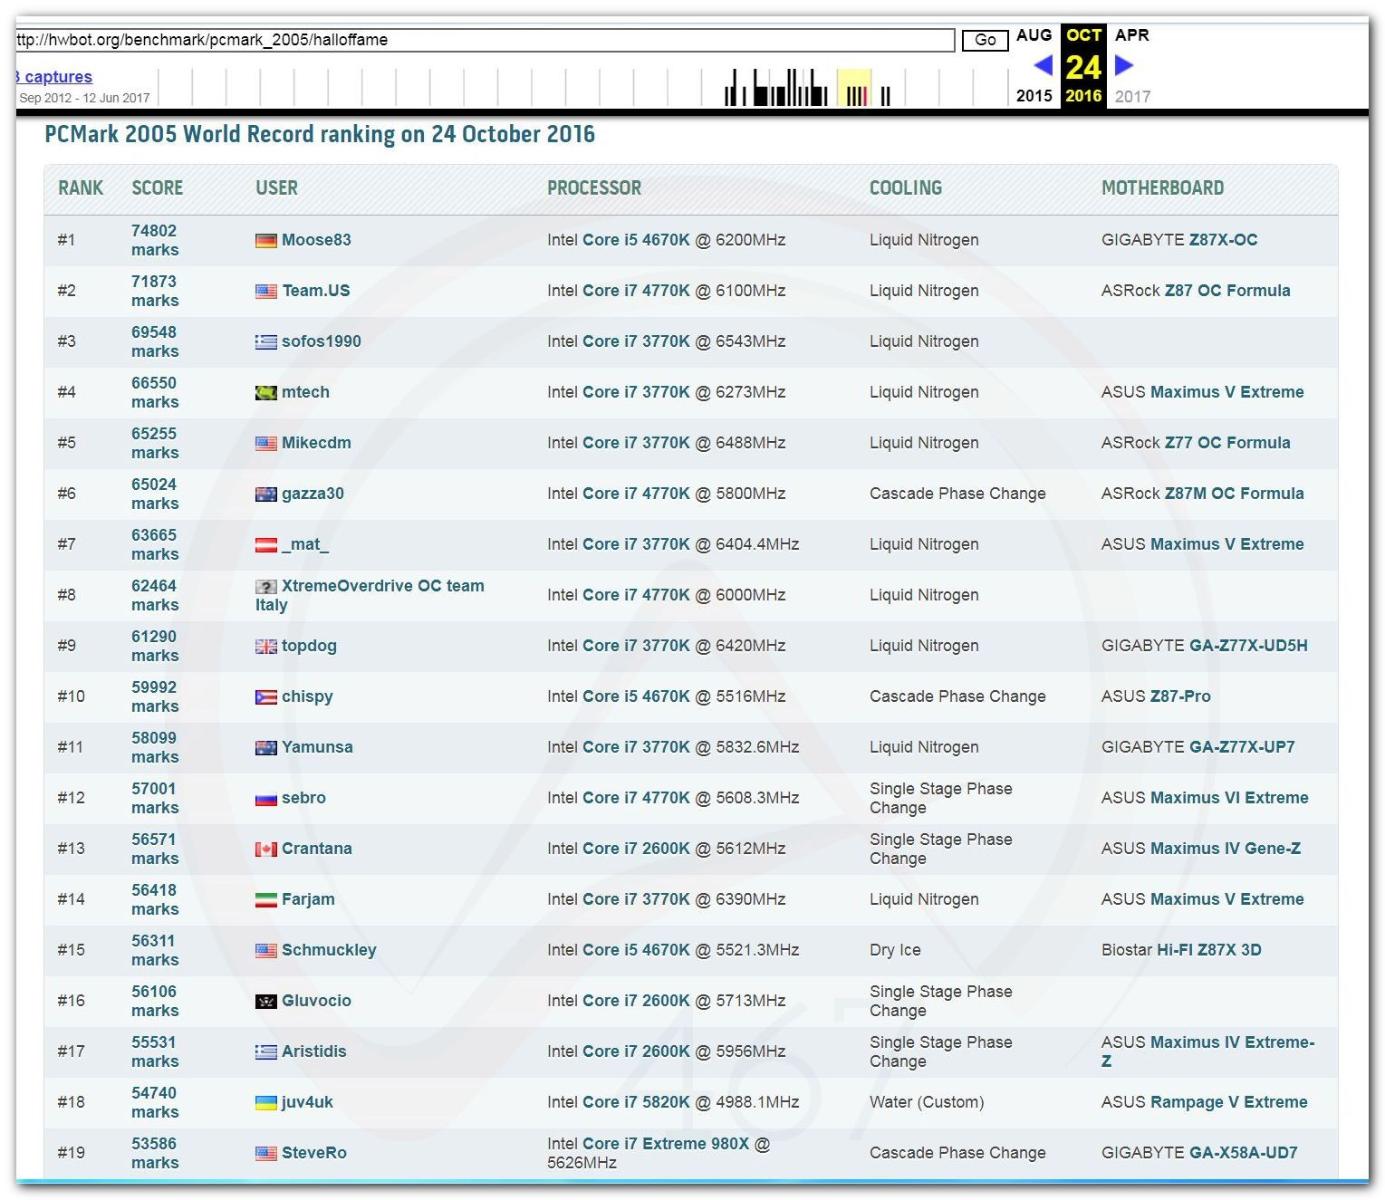Click the Iranian flag icon beside Farjam
1385x1200 pixels.
click(265, 900)
